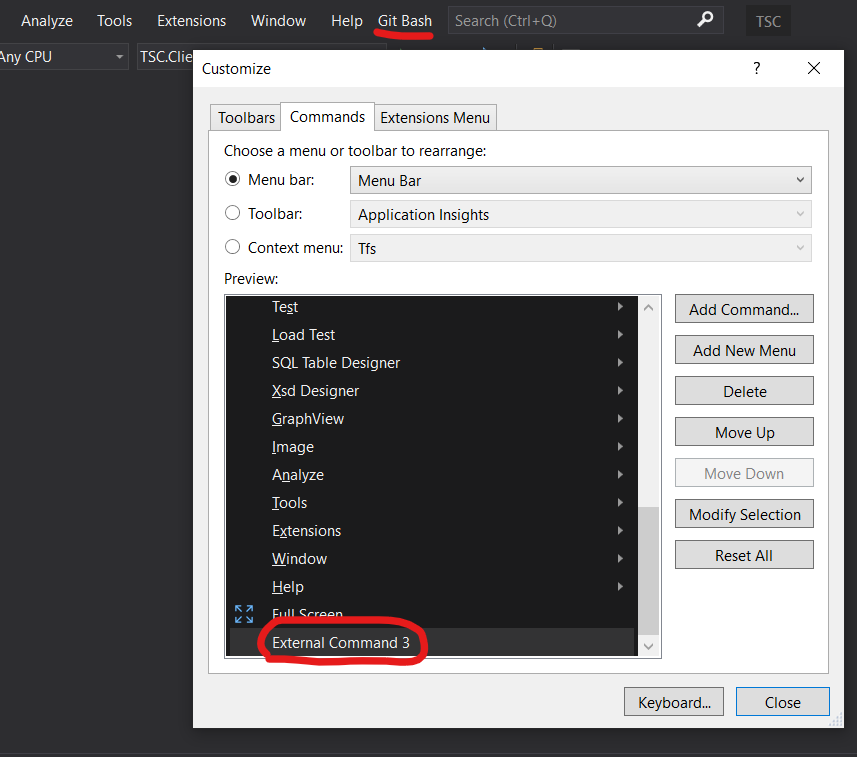Select External Command 3 in the Preview list

point(343,643)
